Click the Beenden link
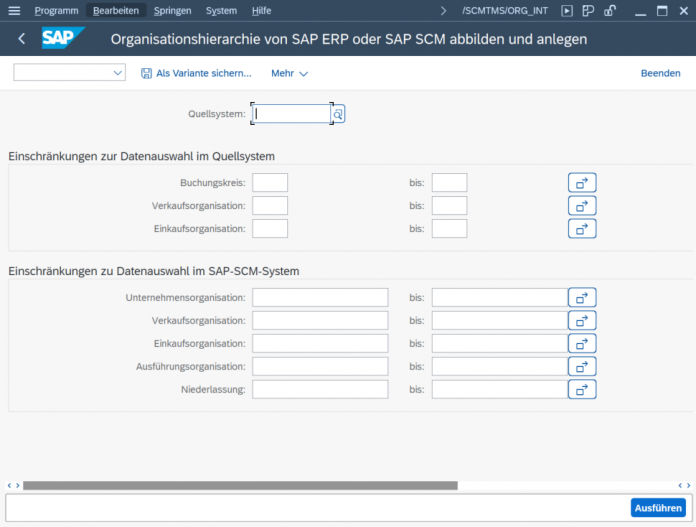The image size is (696, 527). (660, 73)
